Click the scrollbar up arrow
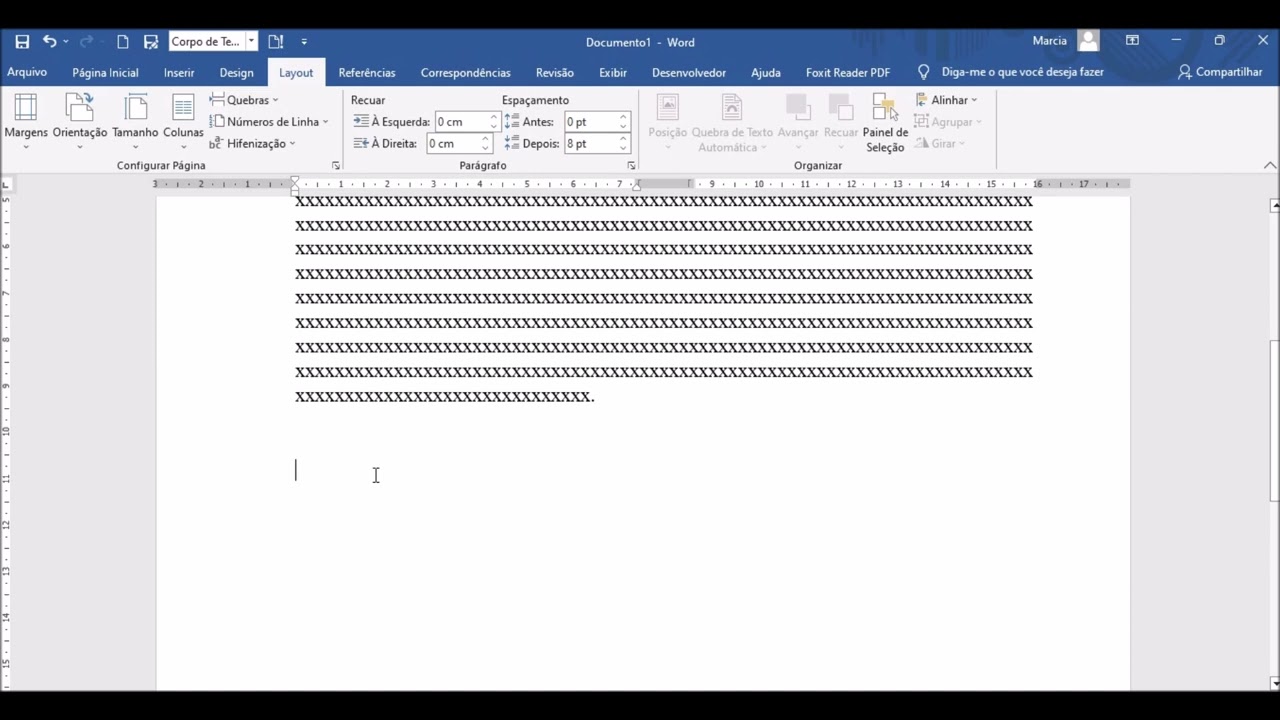 click(1274, 206)
